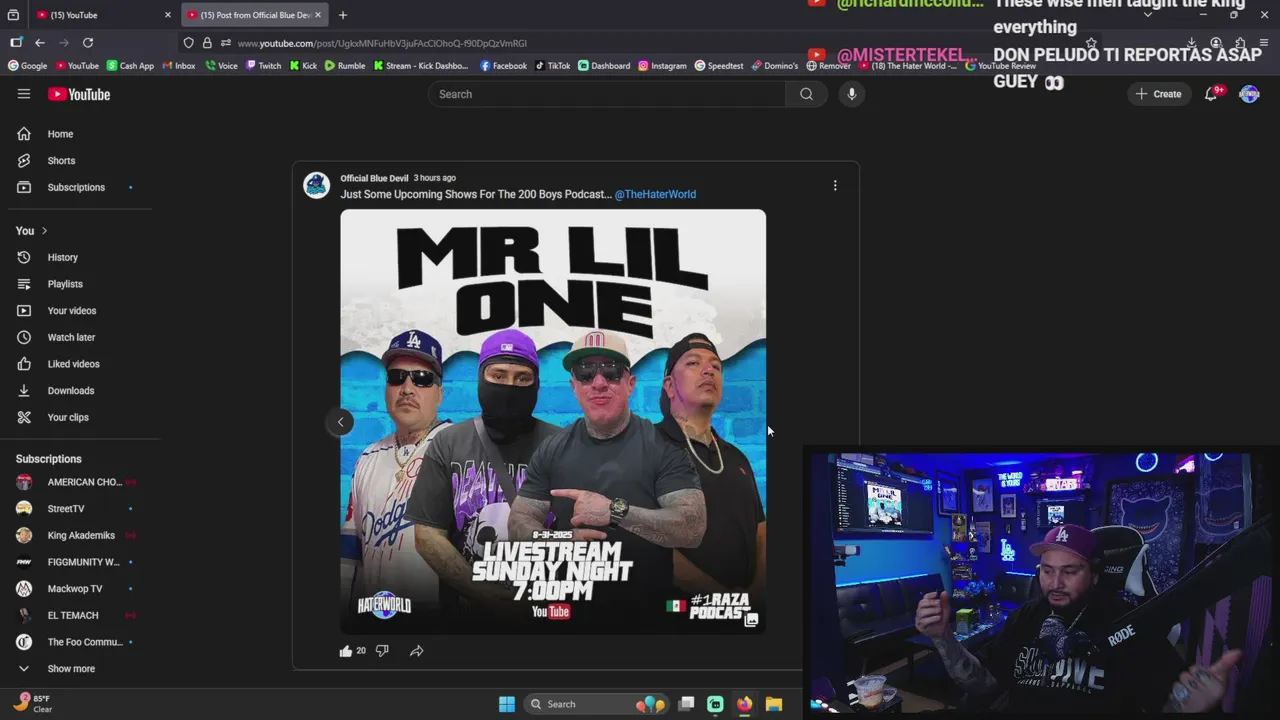The height and width of the screenshot is (720, 1280).
Task: Show previous image in post carousel
Action: [340, 422]
